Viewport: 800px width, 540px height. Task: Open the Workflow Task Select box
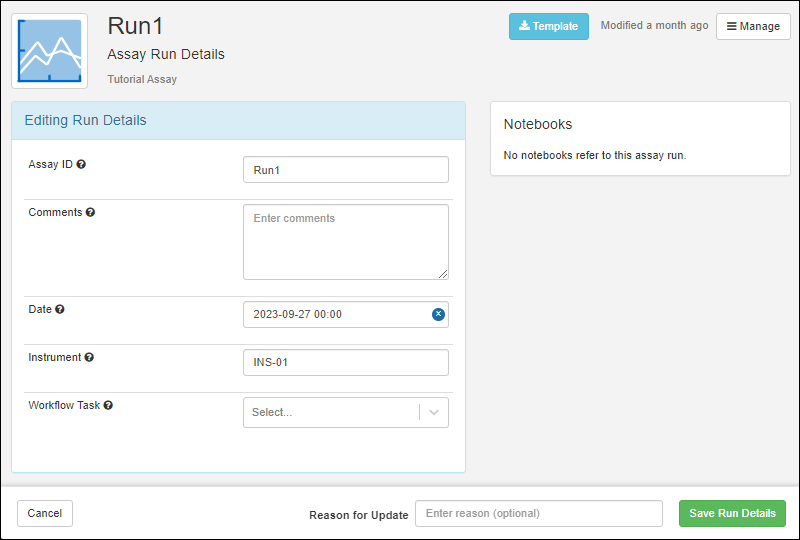330,412
